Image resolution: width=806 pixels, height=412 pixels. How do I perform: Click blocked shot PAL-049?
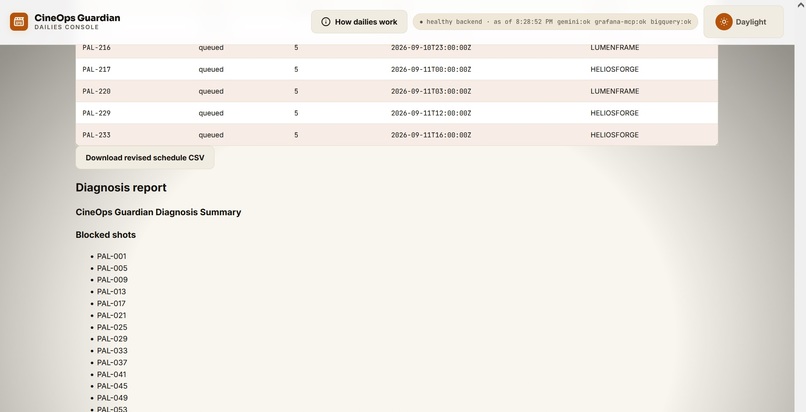click(x=112, y=398)
